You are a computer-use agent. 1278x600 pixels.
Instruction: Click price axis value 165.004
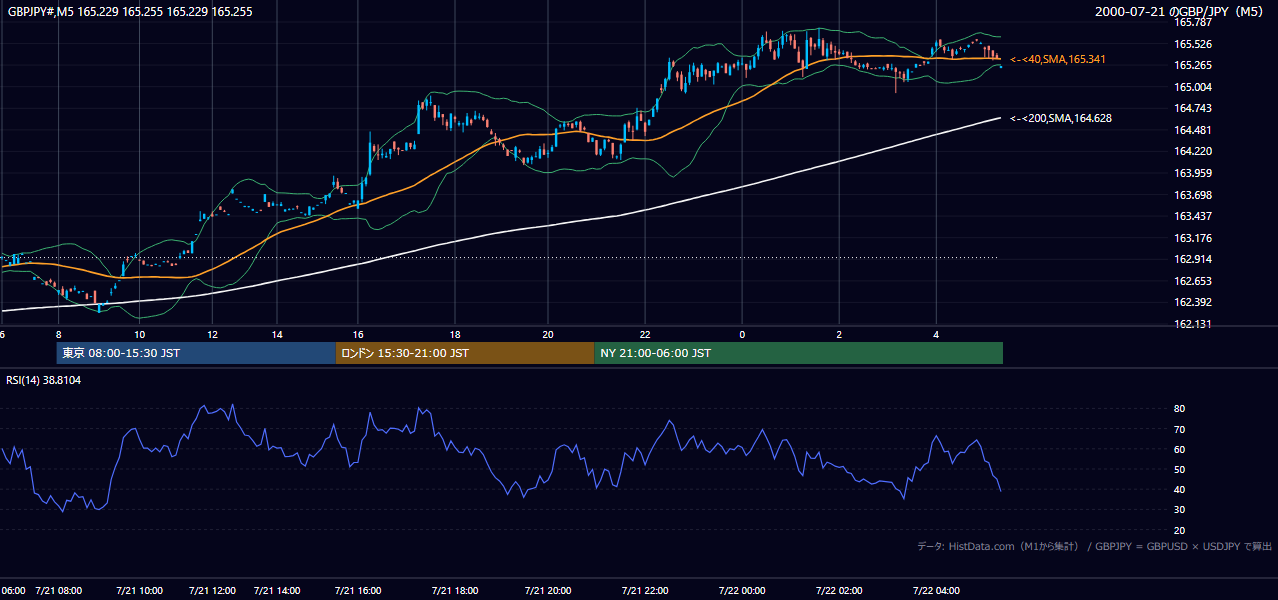(1193, 87)
